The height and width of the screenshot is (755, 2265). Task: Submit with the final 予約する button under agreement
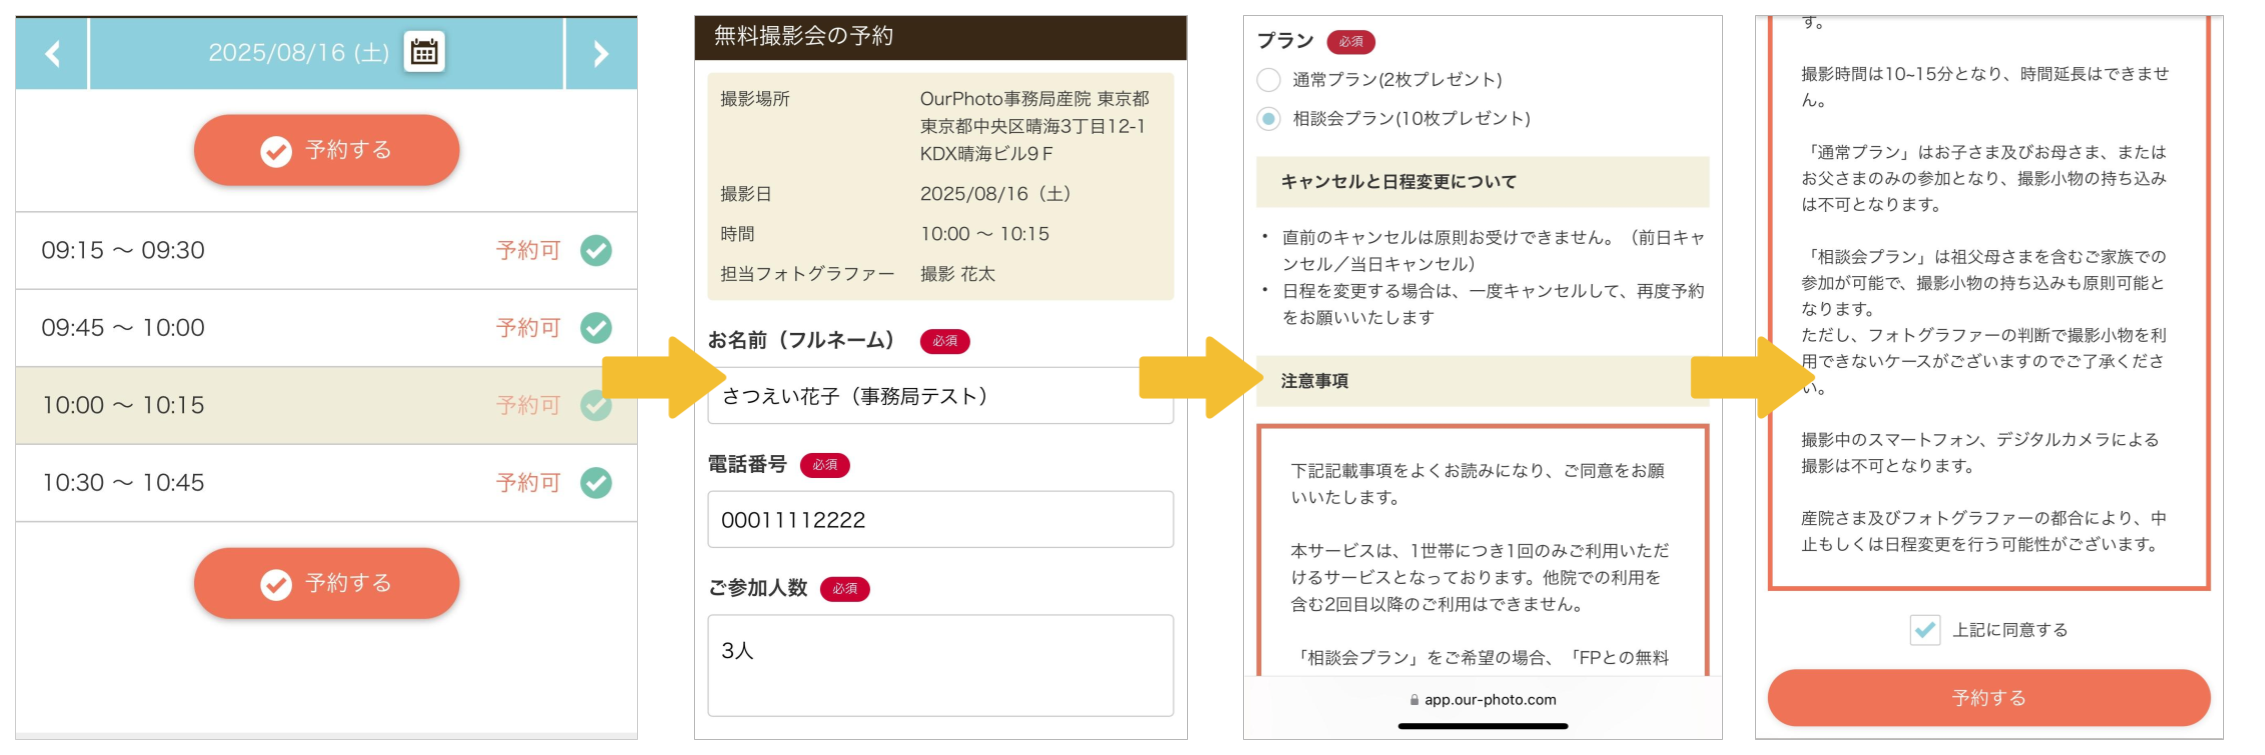[x=1988, y=698]
